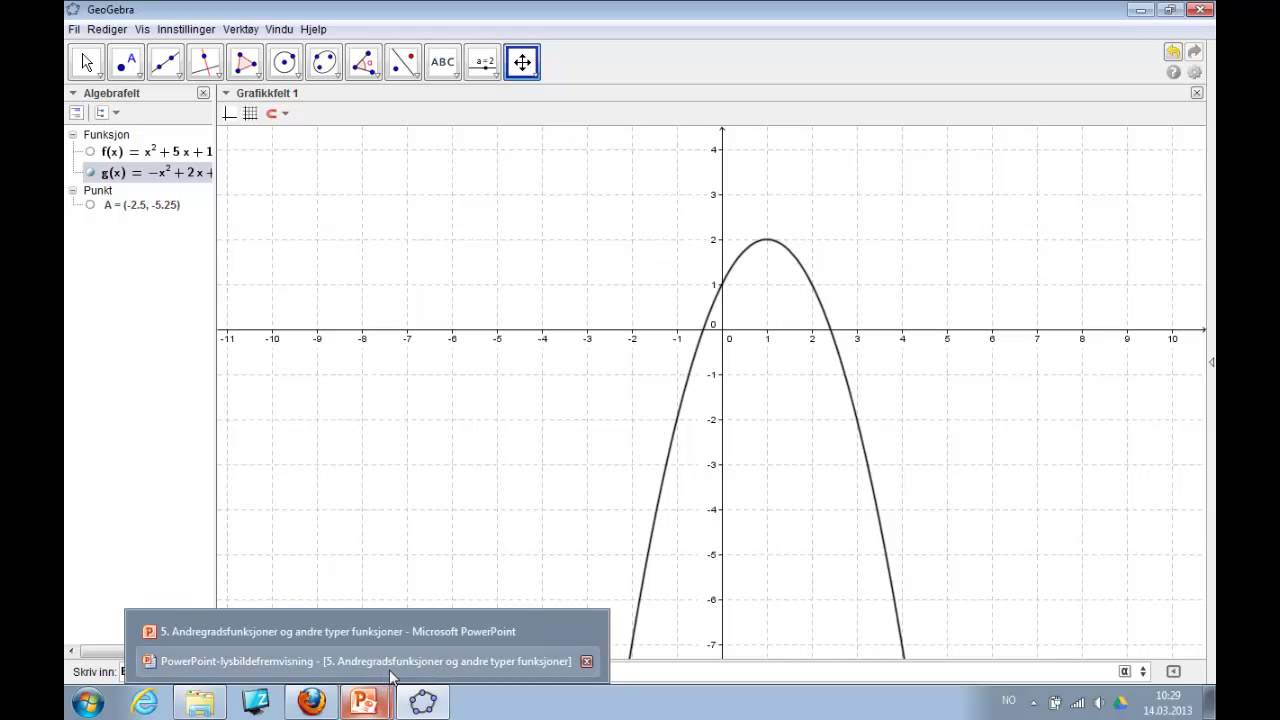The height and width of the screenshot is (720, 1280).
Task: Open the Windows Start menu
Action: 88,703
